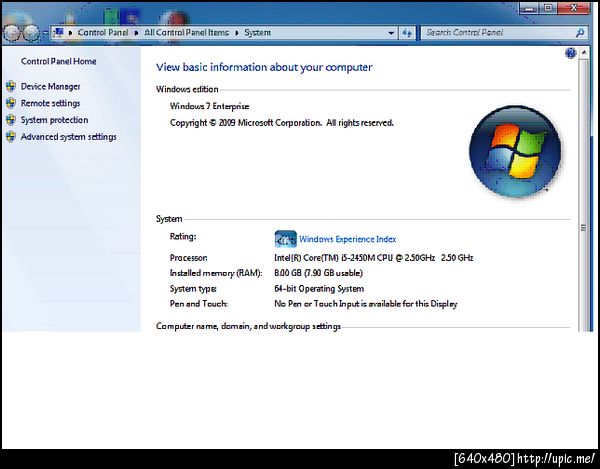The height and width of the screenshot is (469, 600).
Task: Minimize the System window
Action: (528, 8)
